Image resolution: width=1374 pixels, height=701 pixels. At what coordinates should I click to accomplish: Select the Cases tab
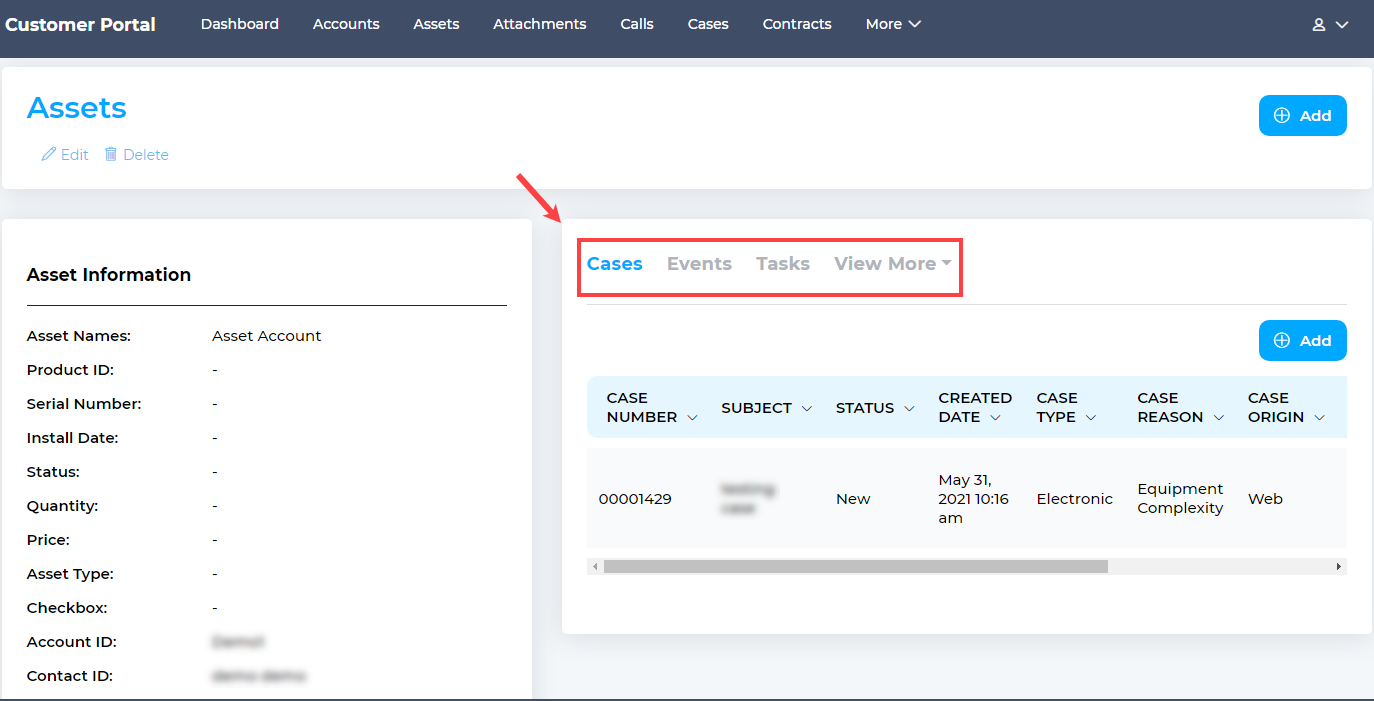click(x=614, y=264)
